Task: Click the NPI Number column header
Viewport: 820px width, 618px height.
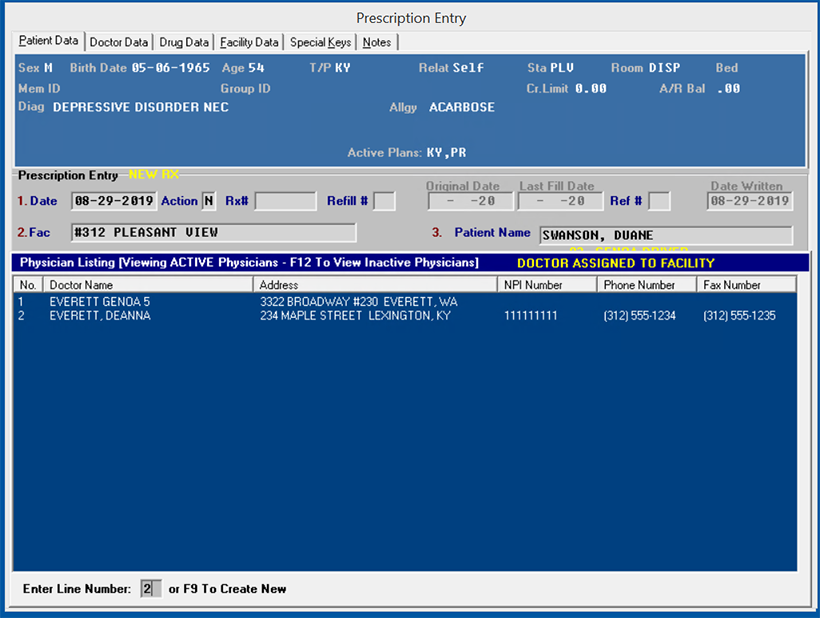Action: click(x=547, y=285)
